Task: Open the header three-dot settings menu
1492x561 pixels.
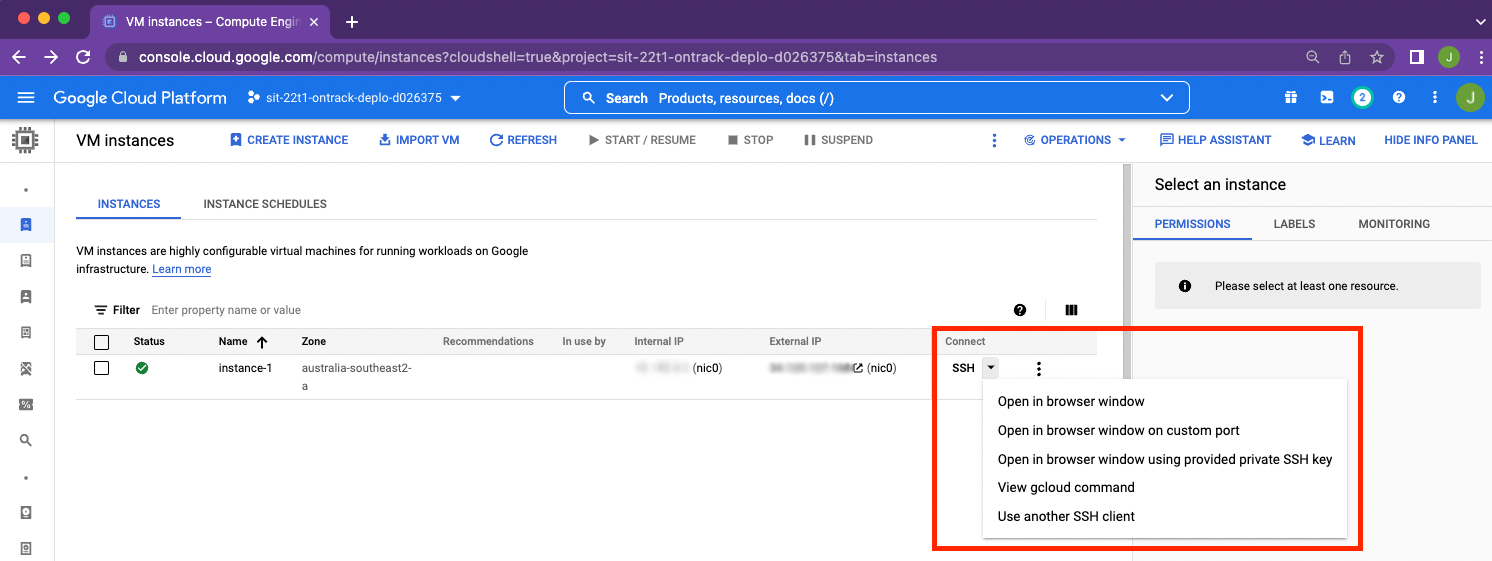Action: (x=1435, y=98)
